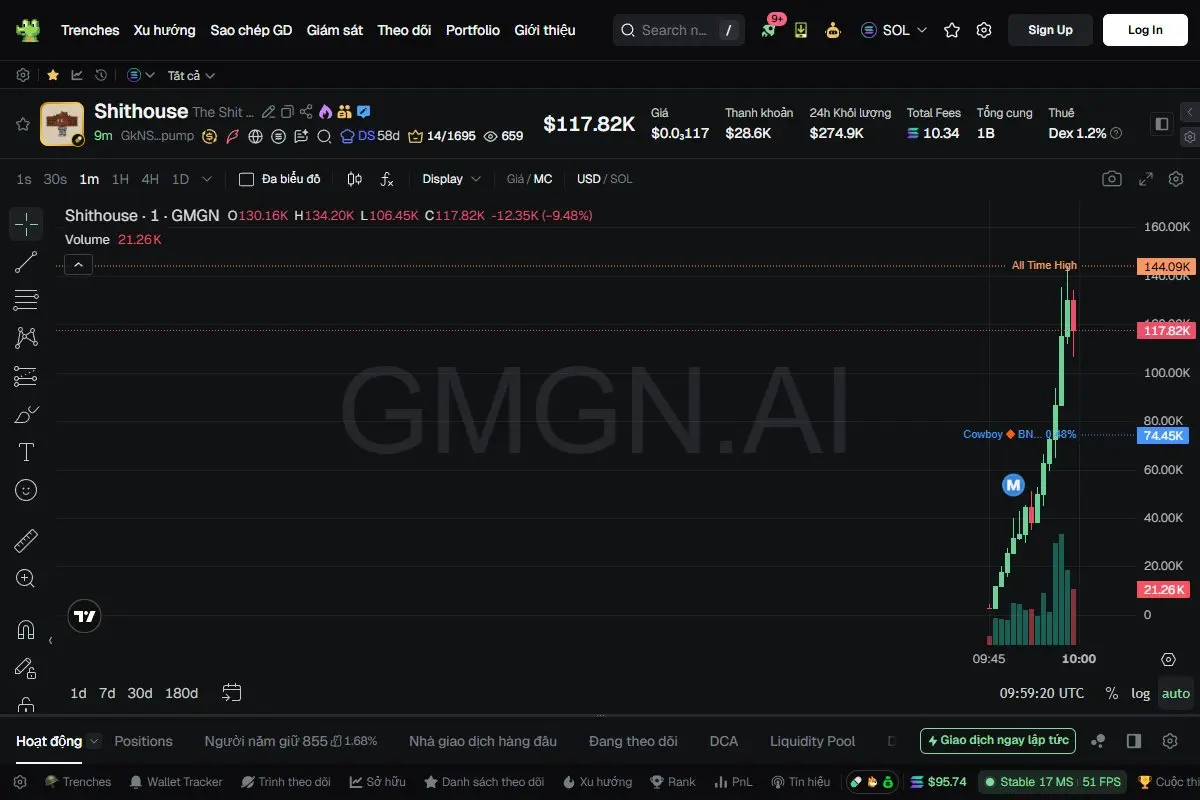Screen dimensions: 1200x800
Task: Activate the zoom in tool
Action: coord(26,578)
